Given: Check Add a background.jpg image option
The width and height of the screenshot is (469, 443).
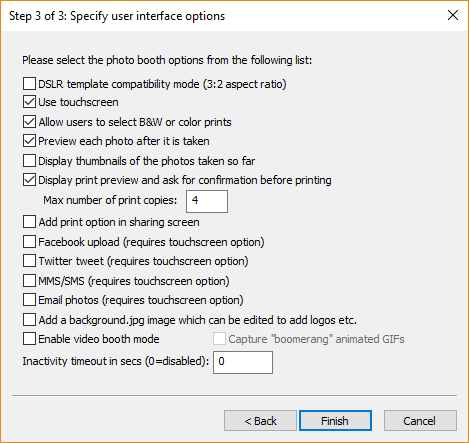Looking at the screenshot, I should tap(29, 320).
